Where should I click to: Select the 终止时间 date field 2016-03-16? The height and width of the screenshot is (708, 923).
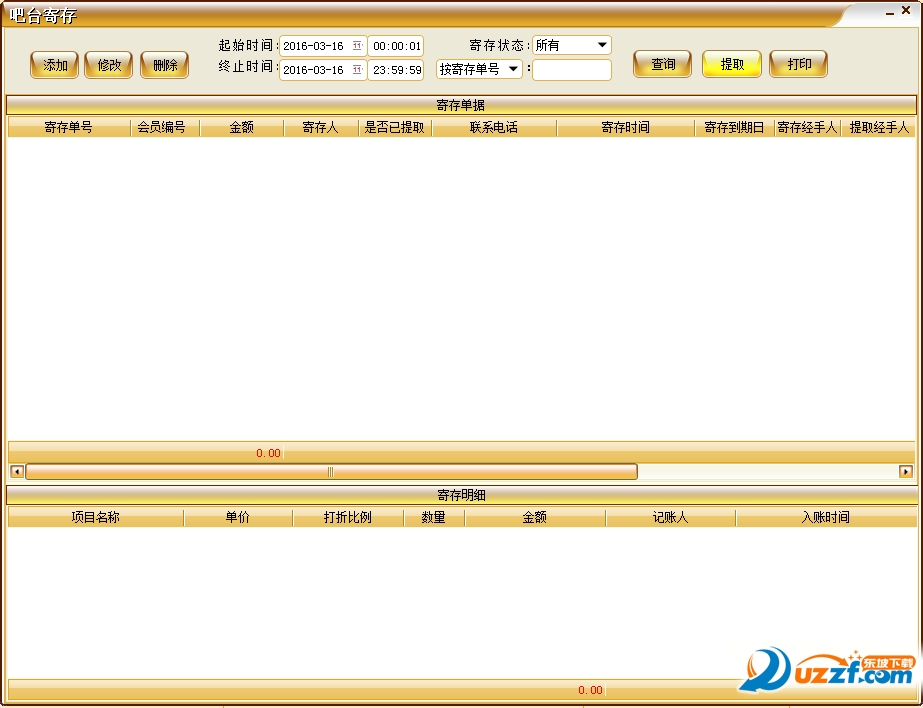click(323, 69)
